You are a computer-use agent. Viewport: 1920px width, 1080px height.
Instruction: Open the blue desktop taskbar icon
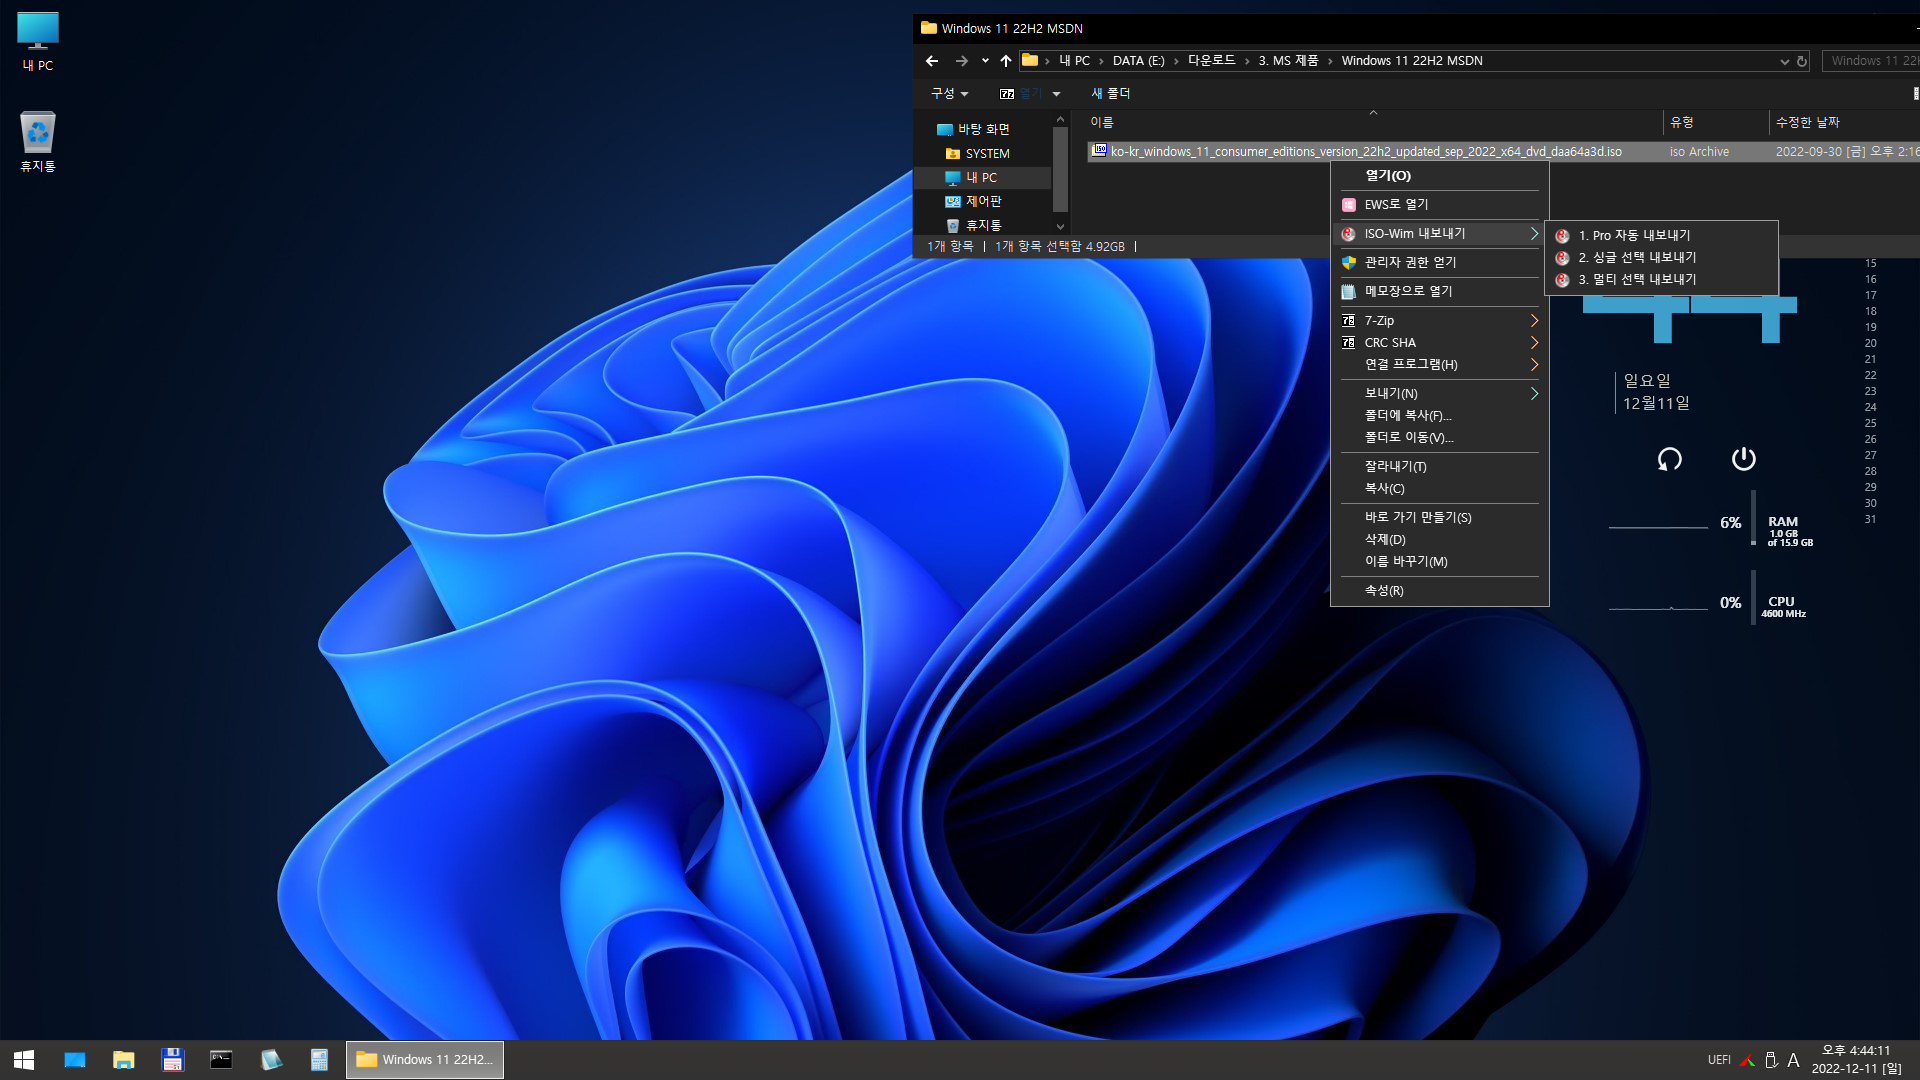75,1060
